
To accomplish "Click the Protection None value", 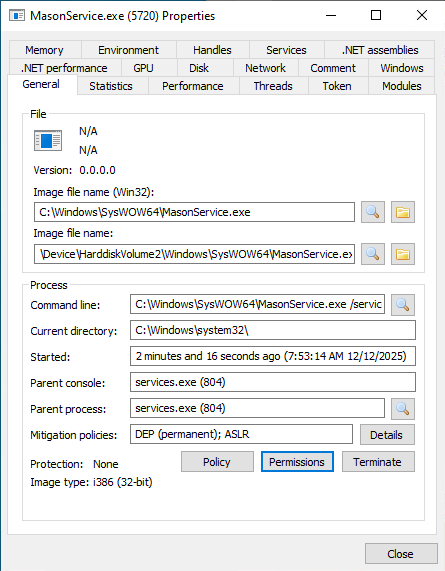I will 106,464.
